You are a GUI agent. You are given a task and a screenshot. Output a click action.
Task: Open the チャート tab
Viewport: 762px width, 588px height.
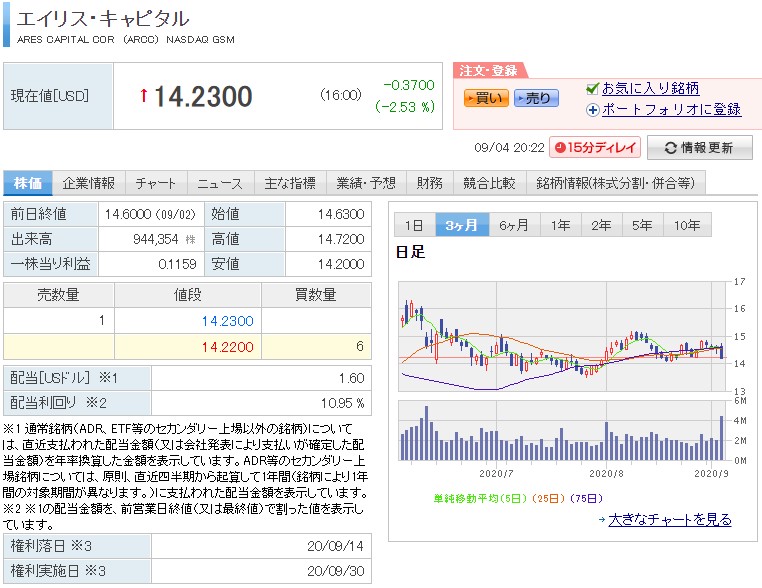tap(156, 183)
